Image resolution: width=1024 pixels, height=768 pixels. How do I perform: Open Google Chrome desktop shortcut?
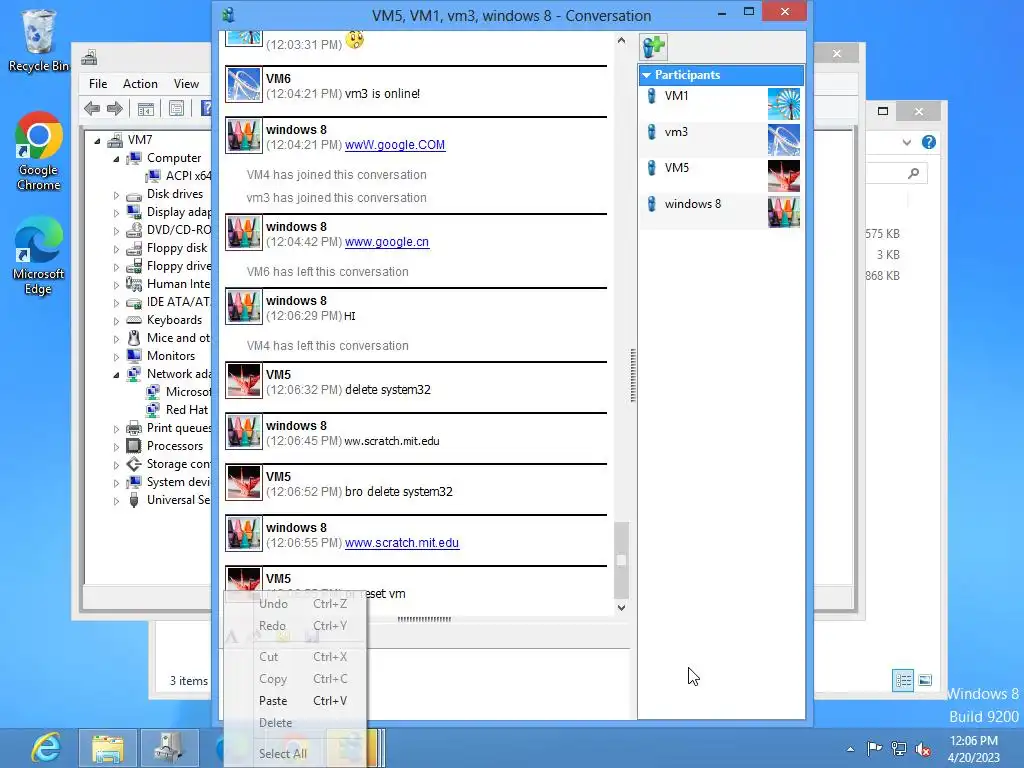[39, 151]
